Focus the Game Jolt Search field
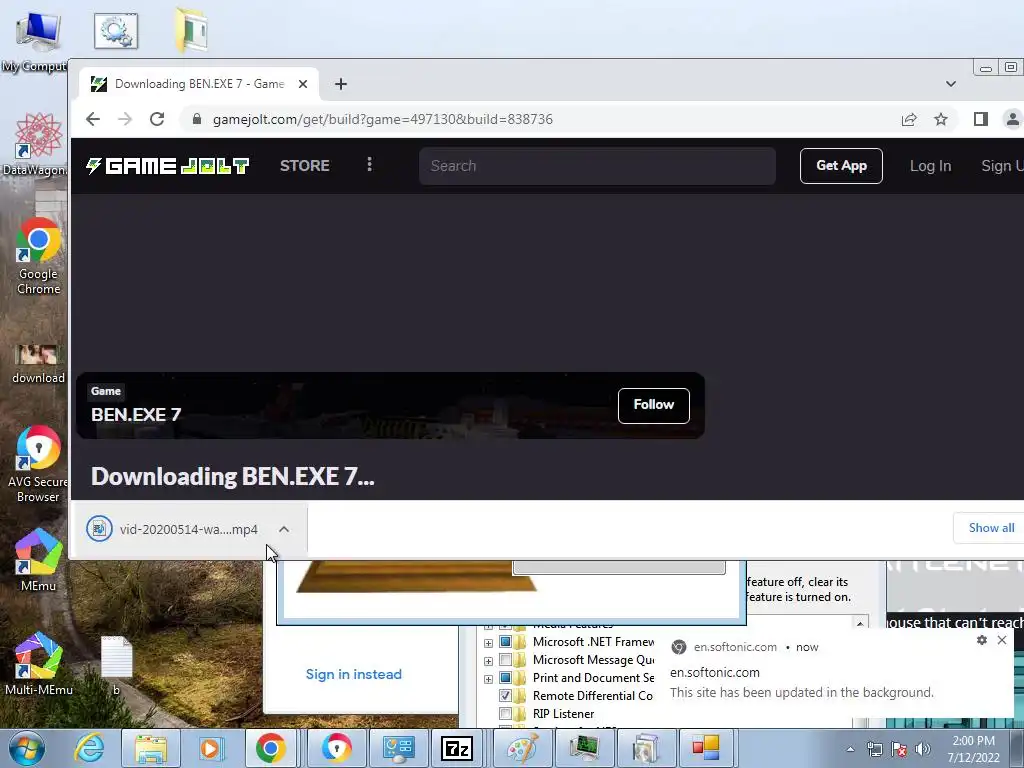 [x=597, y=166]
